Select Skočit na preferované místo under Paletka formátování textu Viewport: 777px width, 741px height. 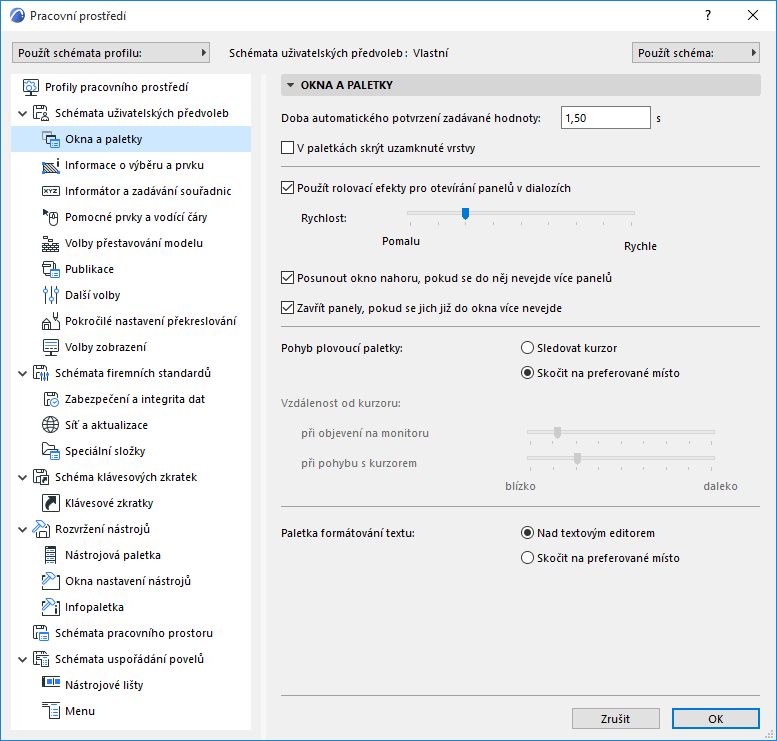tap(527, 558)
